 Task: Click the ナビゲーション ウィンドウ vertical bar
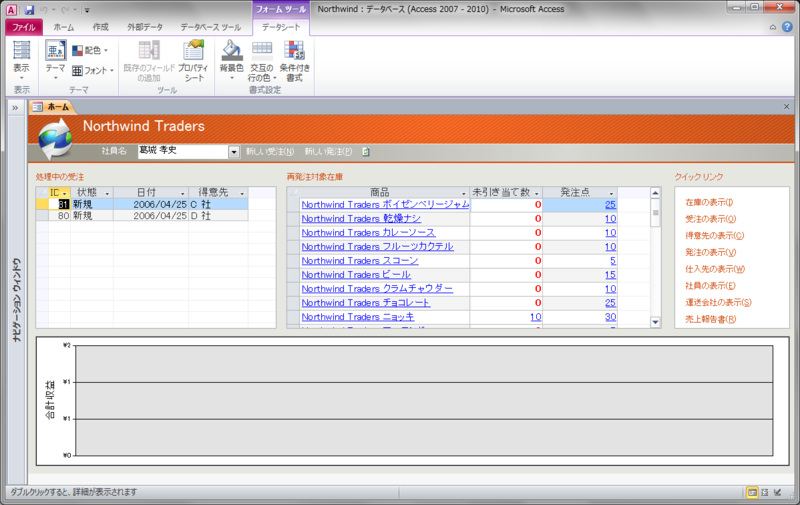click(17, 298)
